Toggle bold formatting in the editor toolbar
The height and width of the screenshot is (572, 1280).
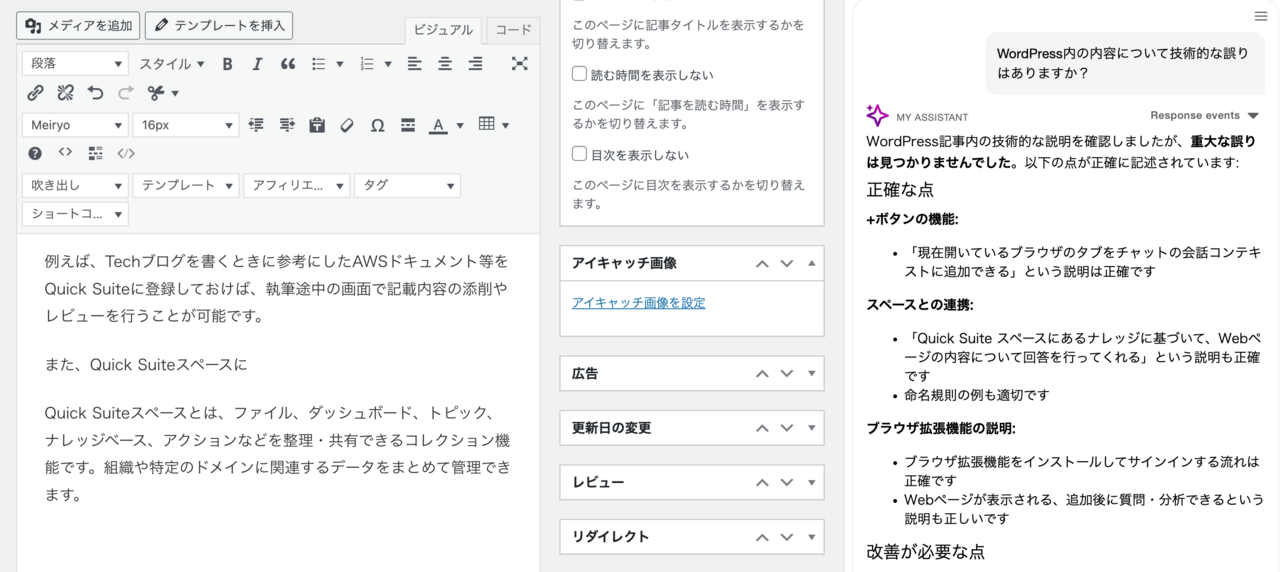[227, 64]
